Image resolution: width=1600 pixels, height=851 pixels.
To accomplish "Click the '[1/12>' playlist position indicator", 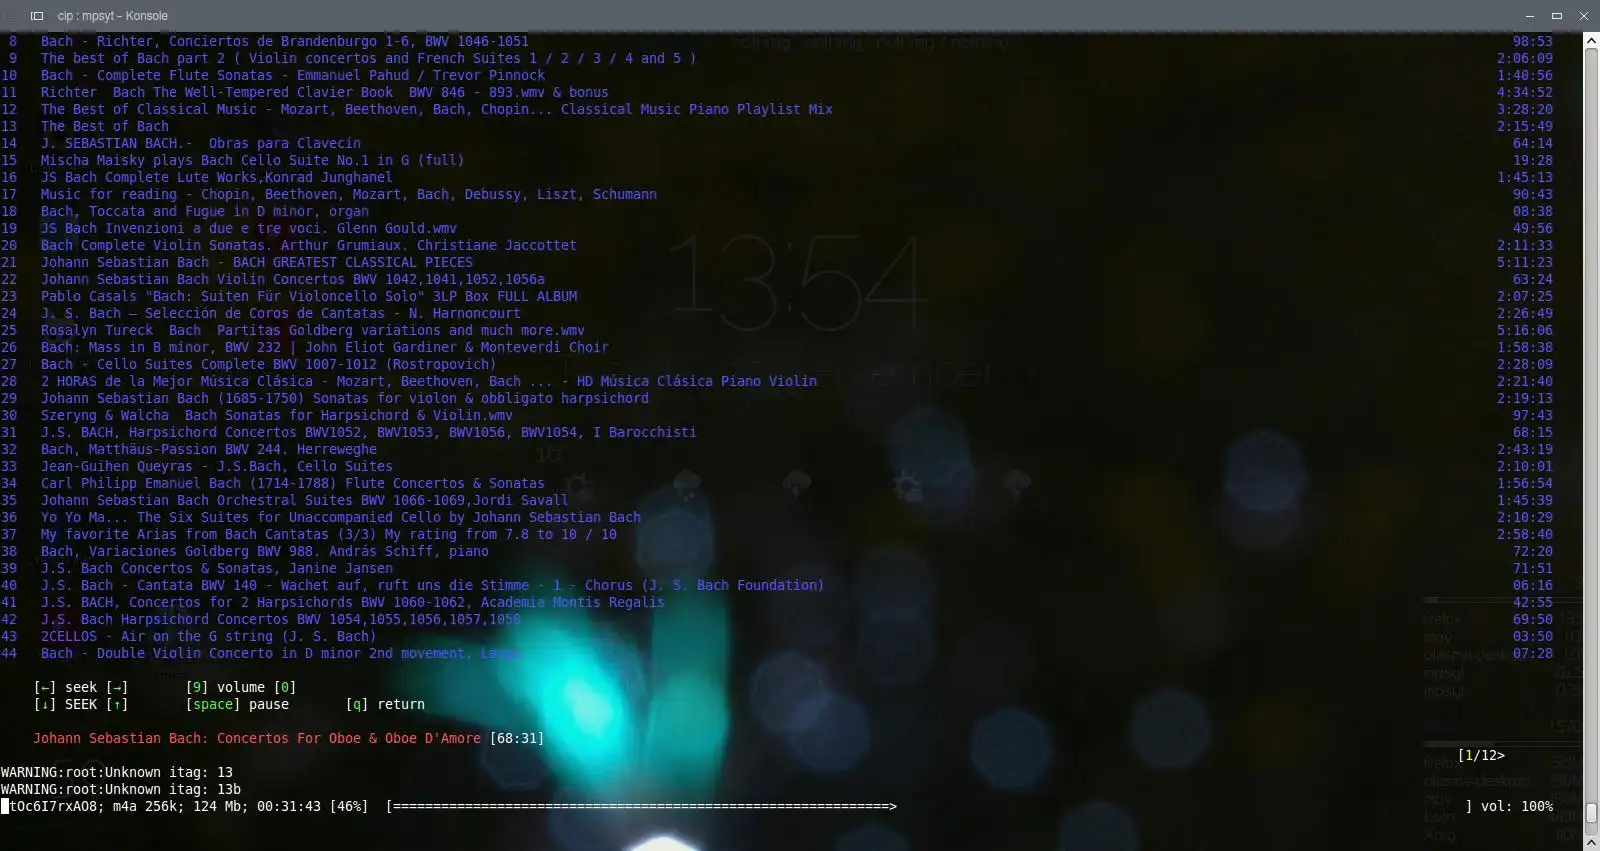I will click(x=1481, y=755).
